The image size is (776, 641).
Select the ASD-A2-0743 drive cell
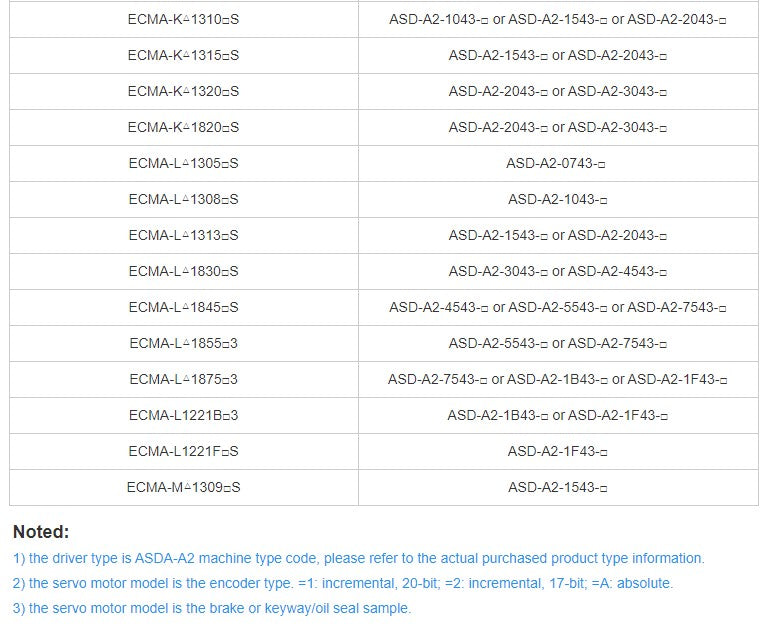(557, 163)
